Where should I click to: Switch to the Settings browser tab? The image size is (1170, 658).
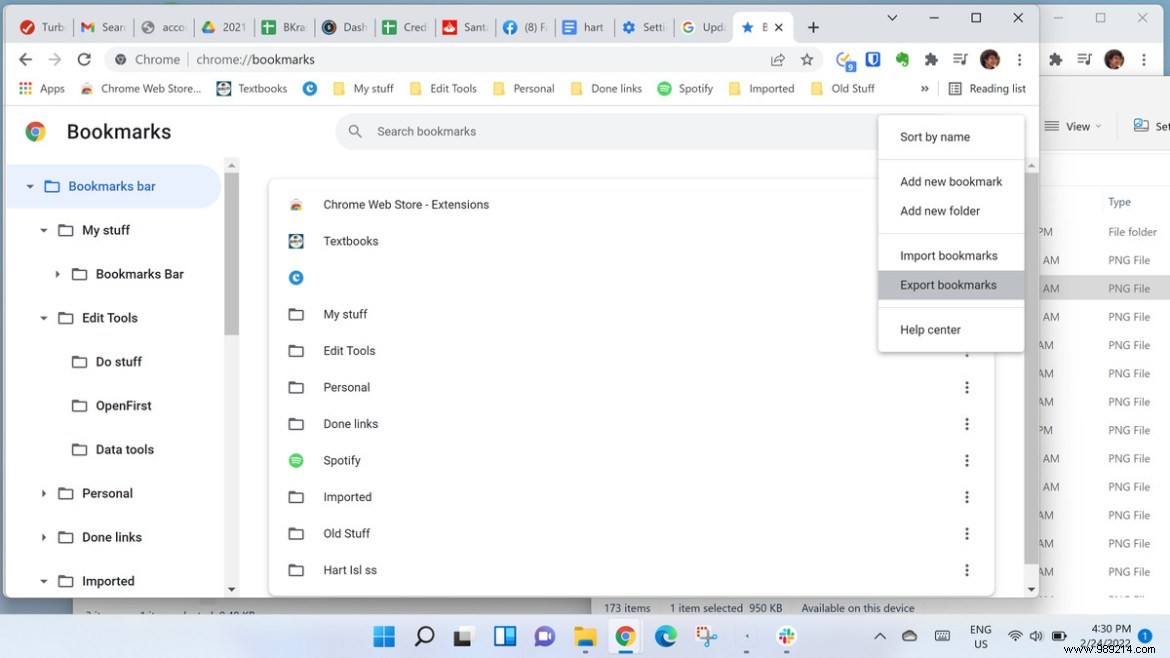(x=643, y=27)
